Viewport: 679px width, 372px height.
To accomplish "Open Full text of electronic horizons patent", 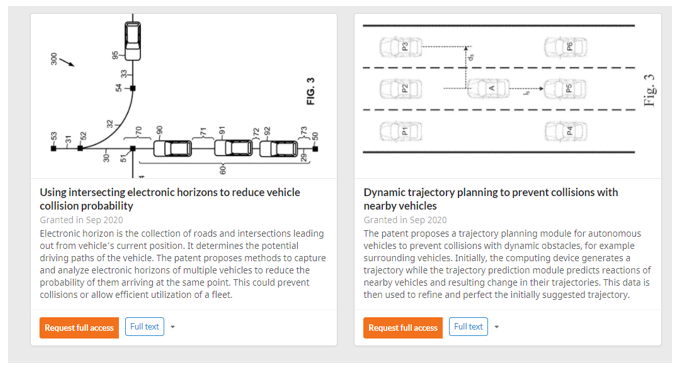I will point(145,327).
